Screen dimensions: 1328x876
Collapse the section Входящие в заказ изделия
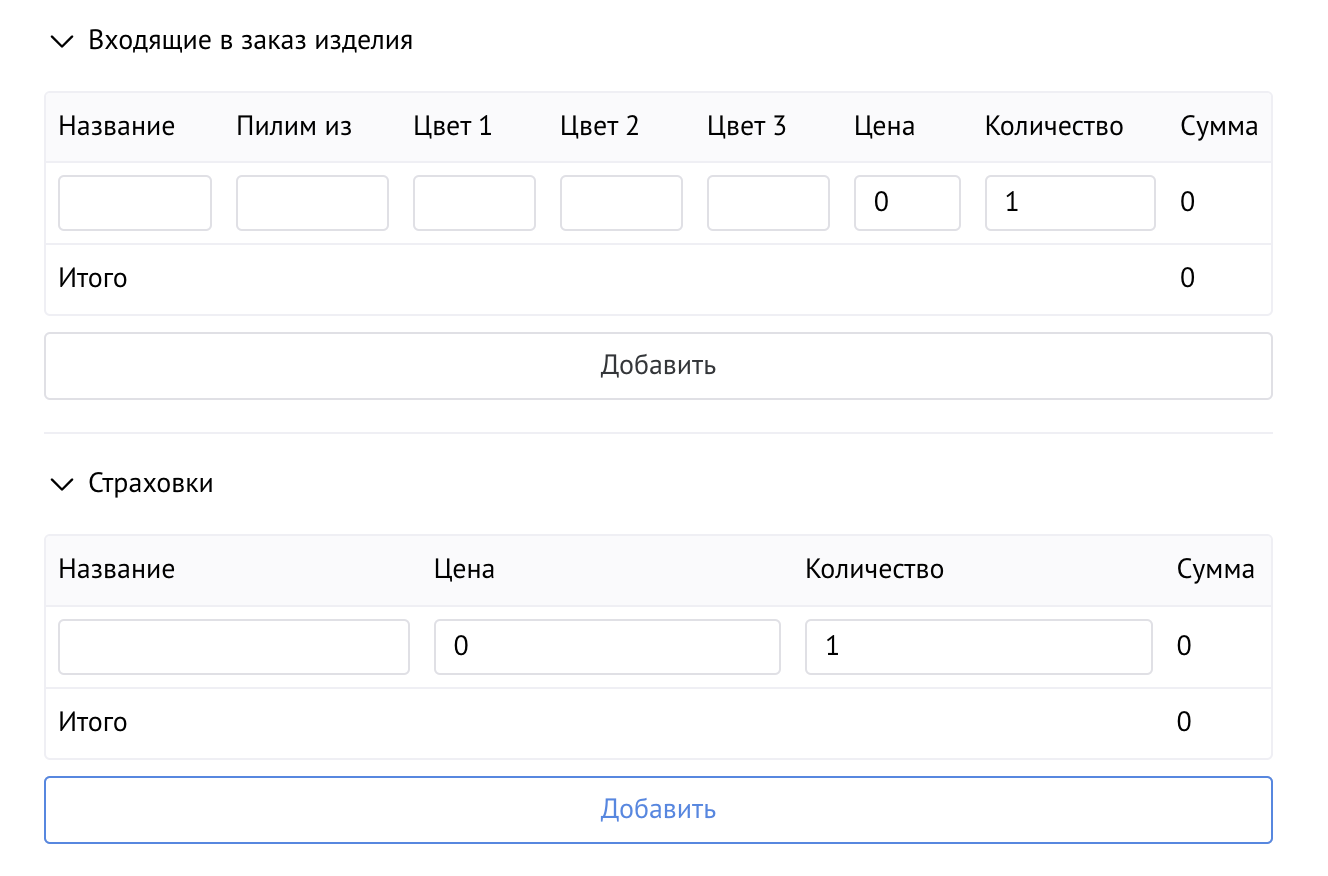click(x=62, y=41)
